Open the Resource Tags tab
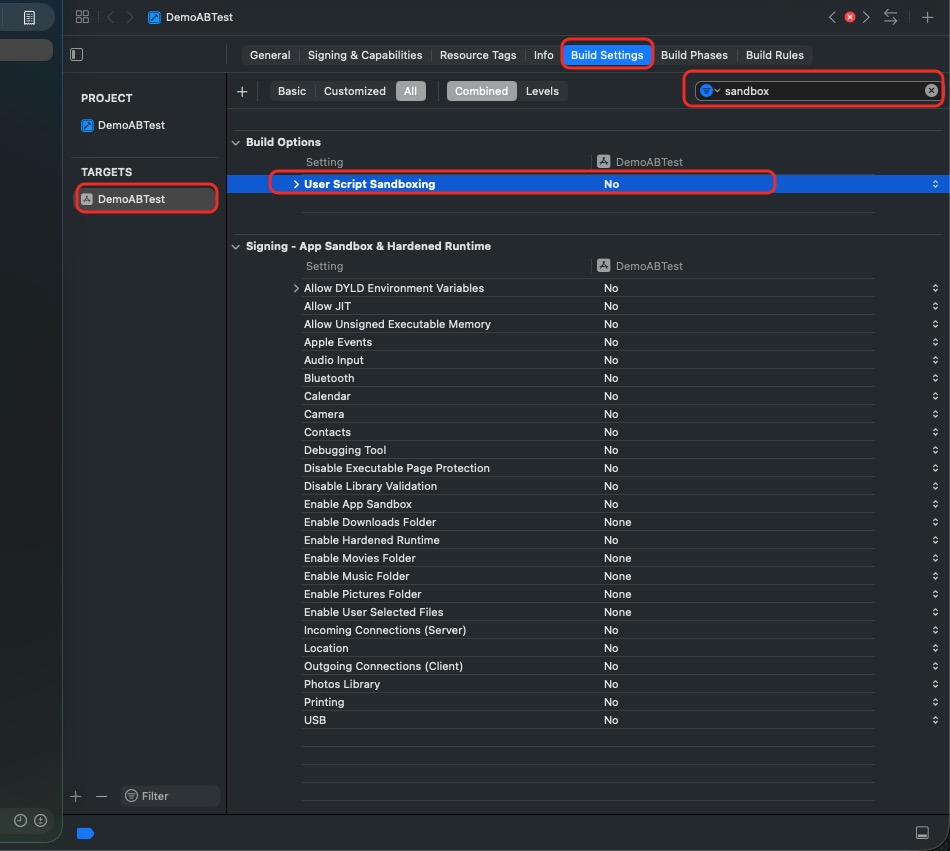The height and width of the screenshot is (851, 950). 478,55
